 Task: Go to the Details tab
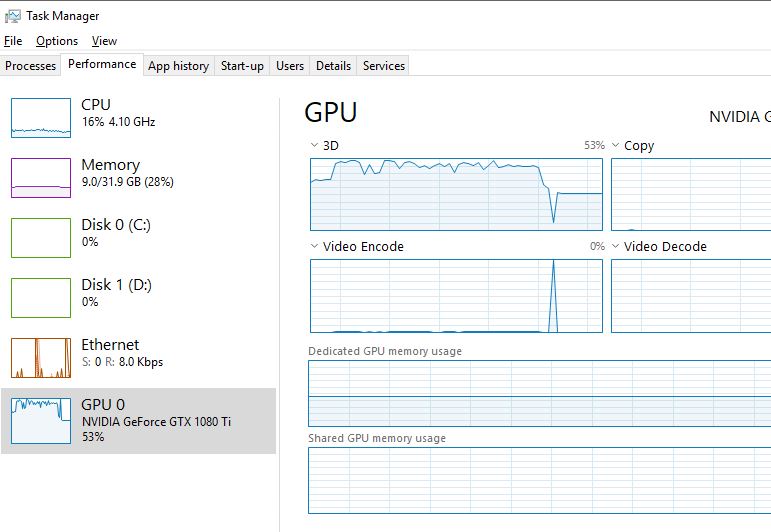click(333, 66)
